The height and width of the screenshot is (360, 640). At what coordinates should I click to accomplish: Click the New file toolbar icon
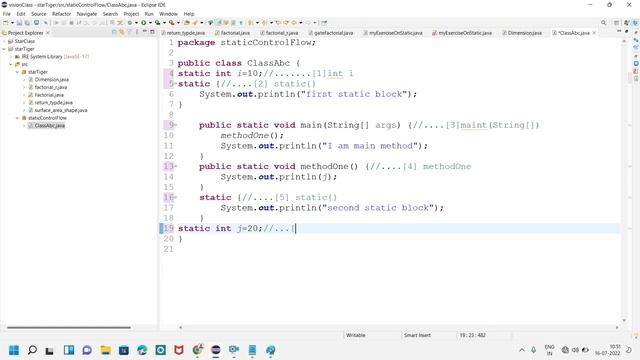(x=6, y=23)
